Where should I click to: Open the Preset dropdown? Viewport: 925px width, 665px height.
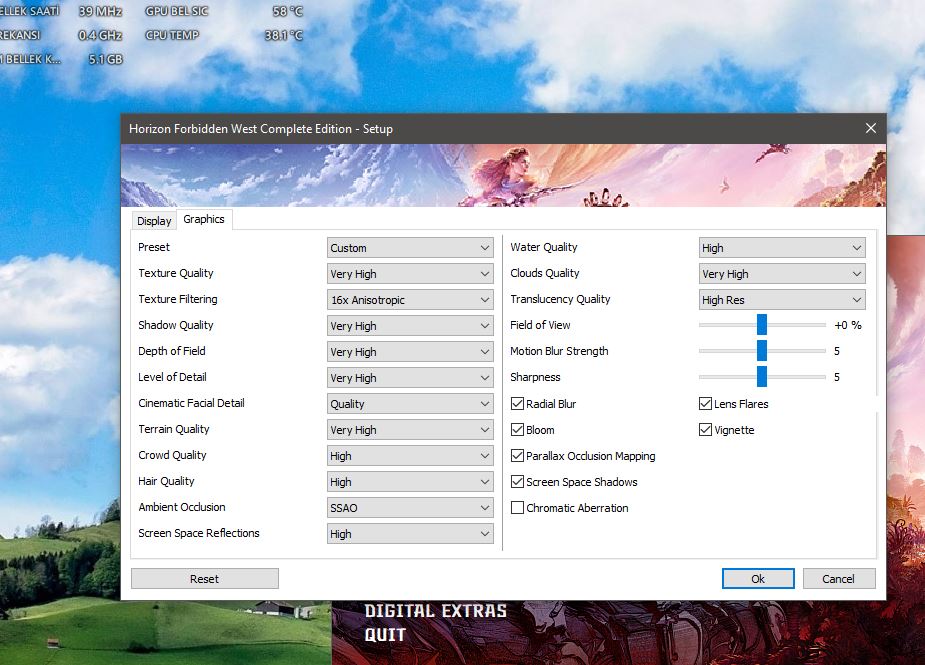pos(410,248)
